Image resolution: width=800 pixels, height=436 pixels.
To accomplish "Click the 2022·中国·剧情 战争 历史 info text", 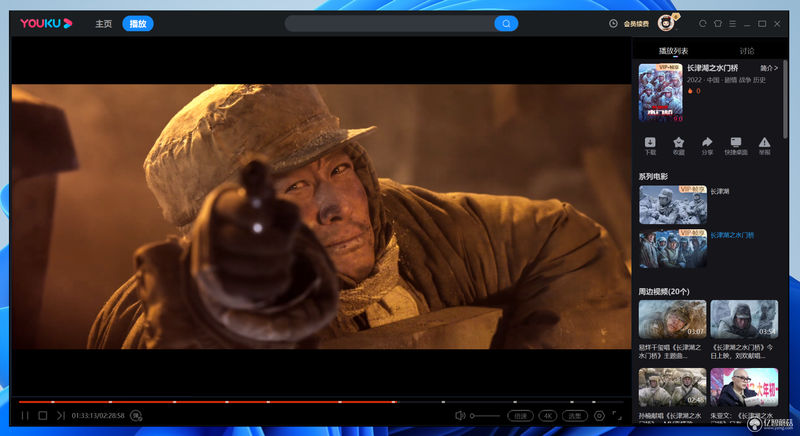I will click(x=726, y=80).
